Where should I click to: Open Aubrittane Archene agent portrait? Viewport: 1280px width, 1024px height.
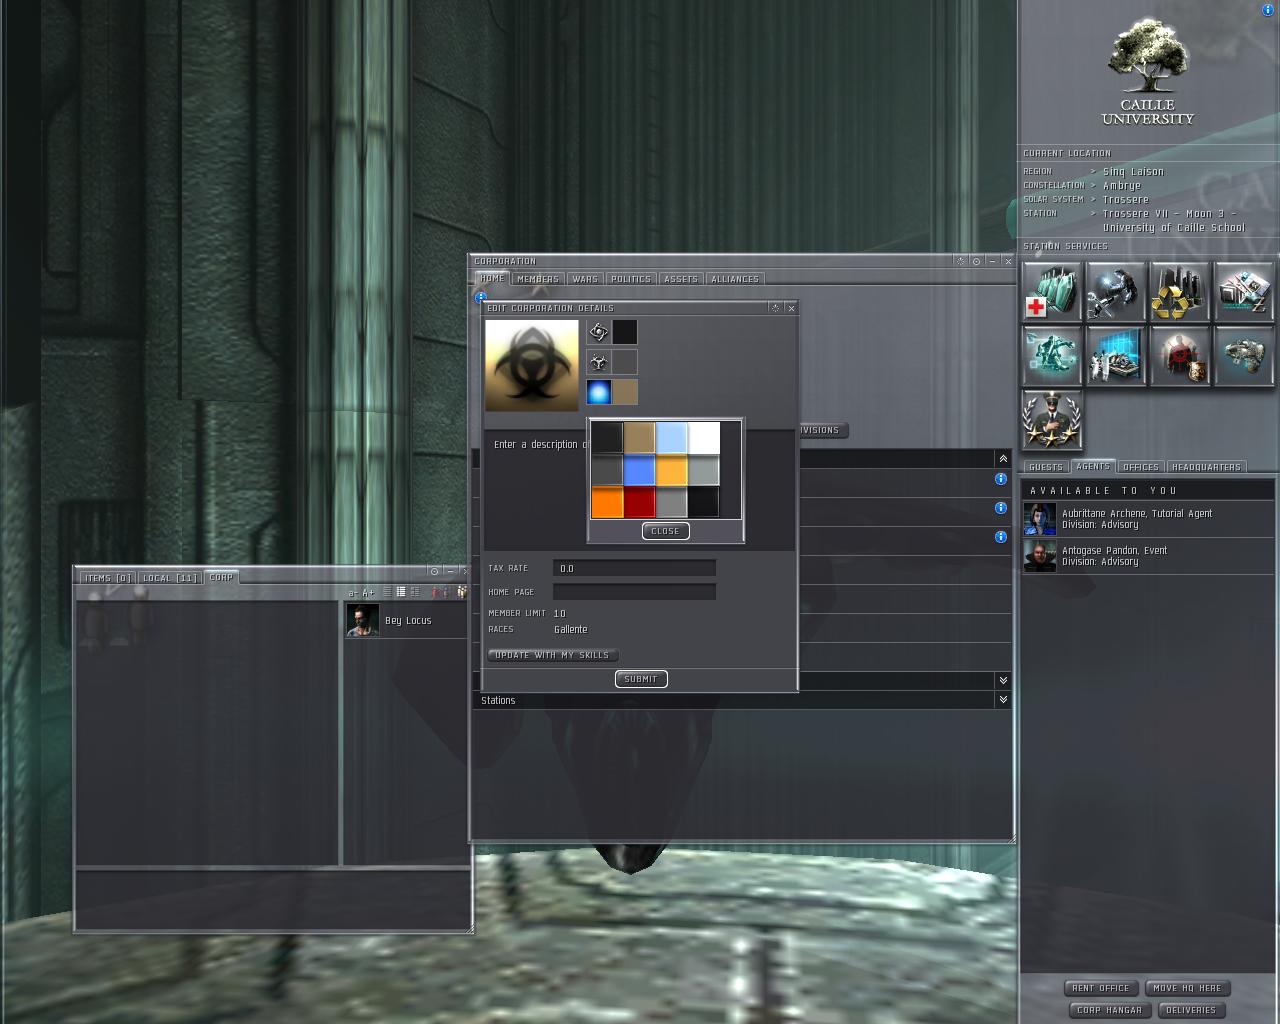pos(1040,519)
